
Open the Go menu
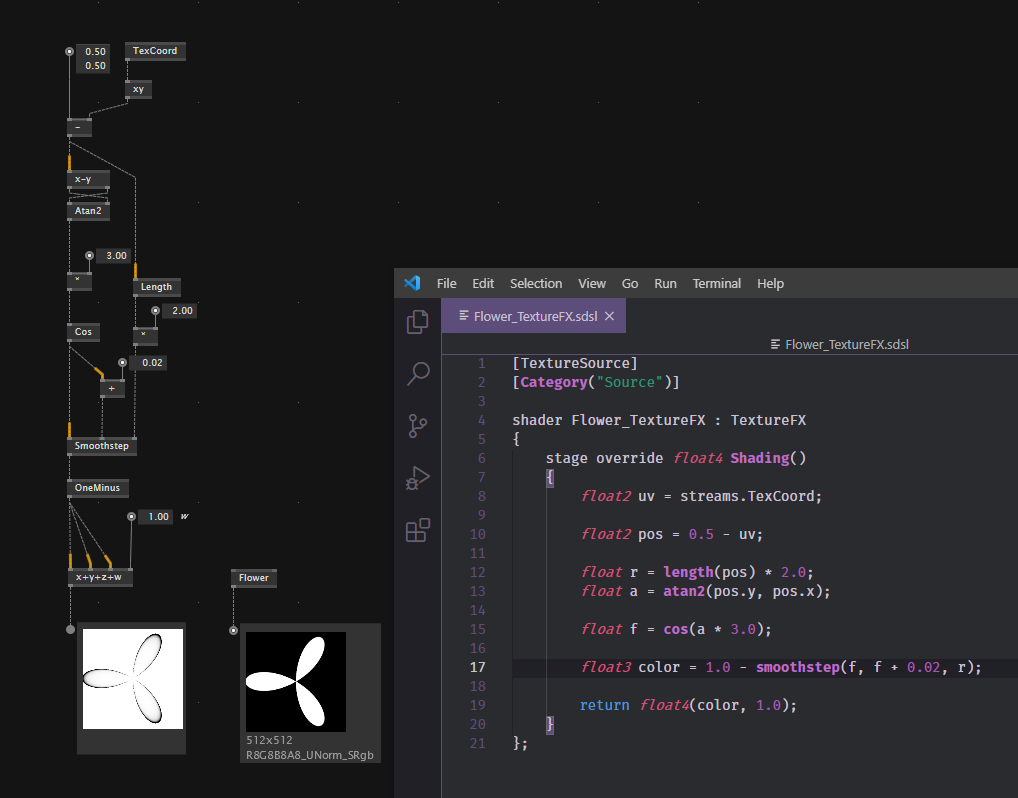click(630, 284)
